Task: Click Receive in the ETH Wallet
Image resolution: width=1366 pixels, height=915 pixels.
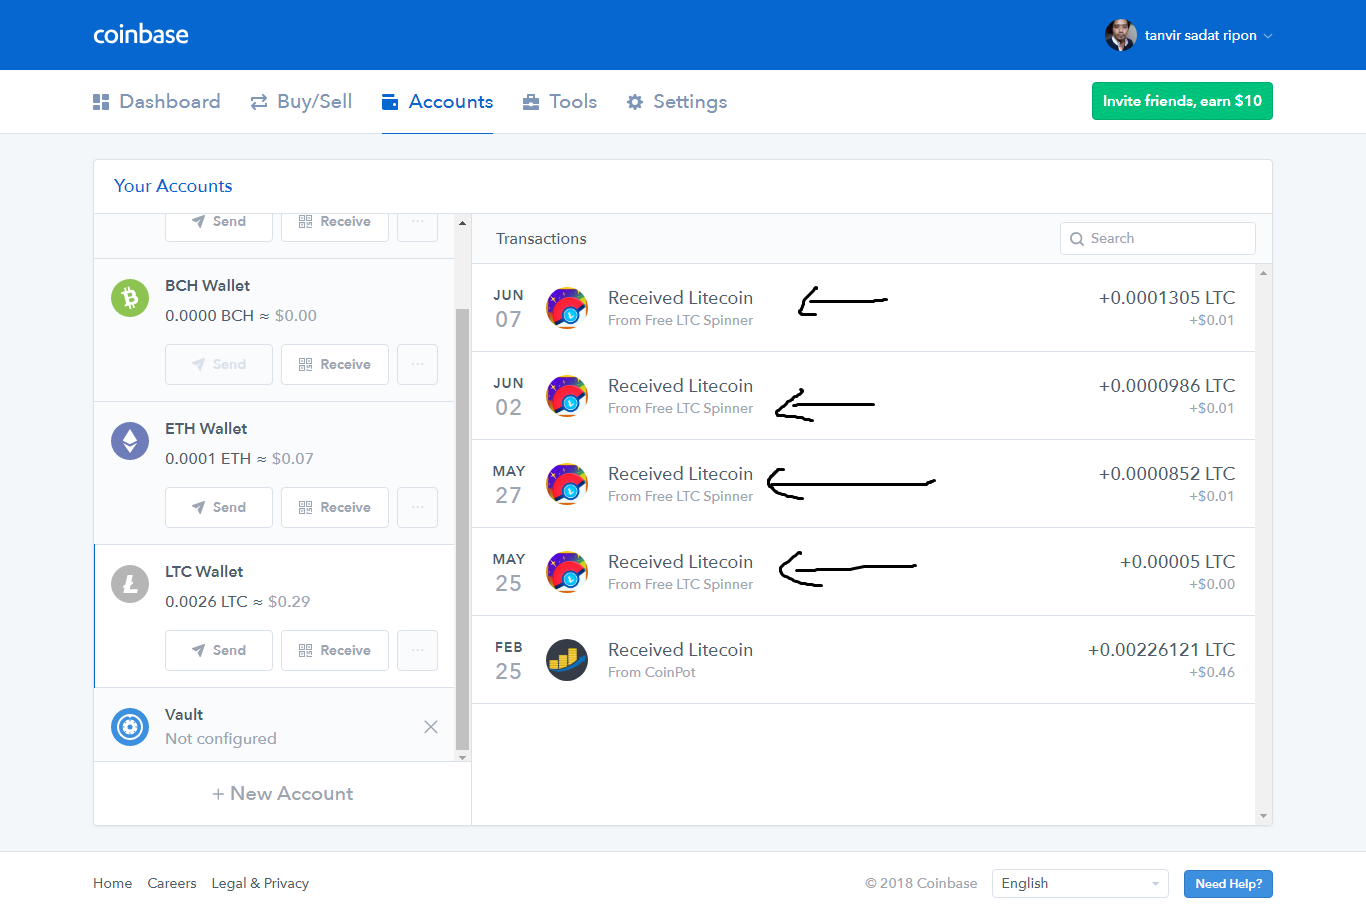Action: [335, 508]
